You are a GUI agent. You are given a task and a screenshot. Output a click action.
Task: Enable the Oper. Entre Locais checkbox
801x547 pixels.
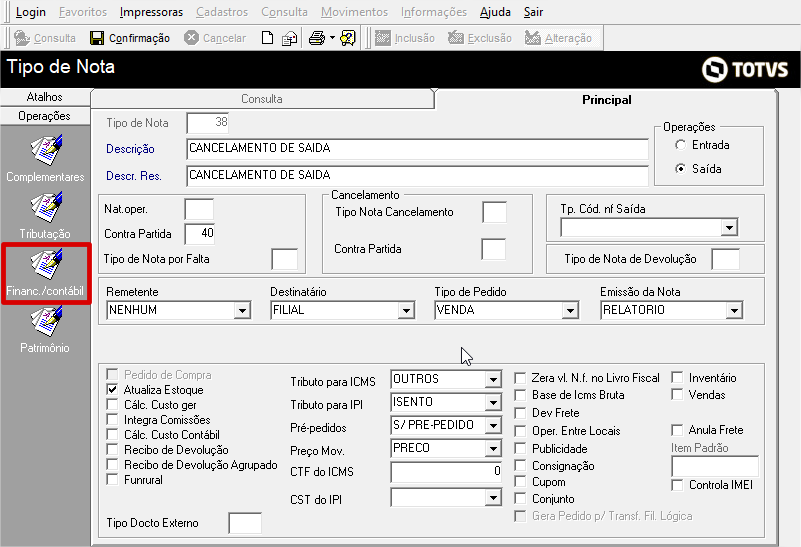coord(520,431)
